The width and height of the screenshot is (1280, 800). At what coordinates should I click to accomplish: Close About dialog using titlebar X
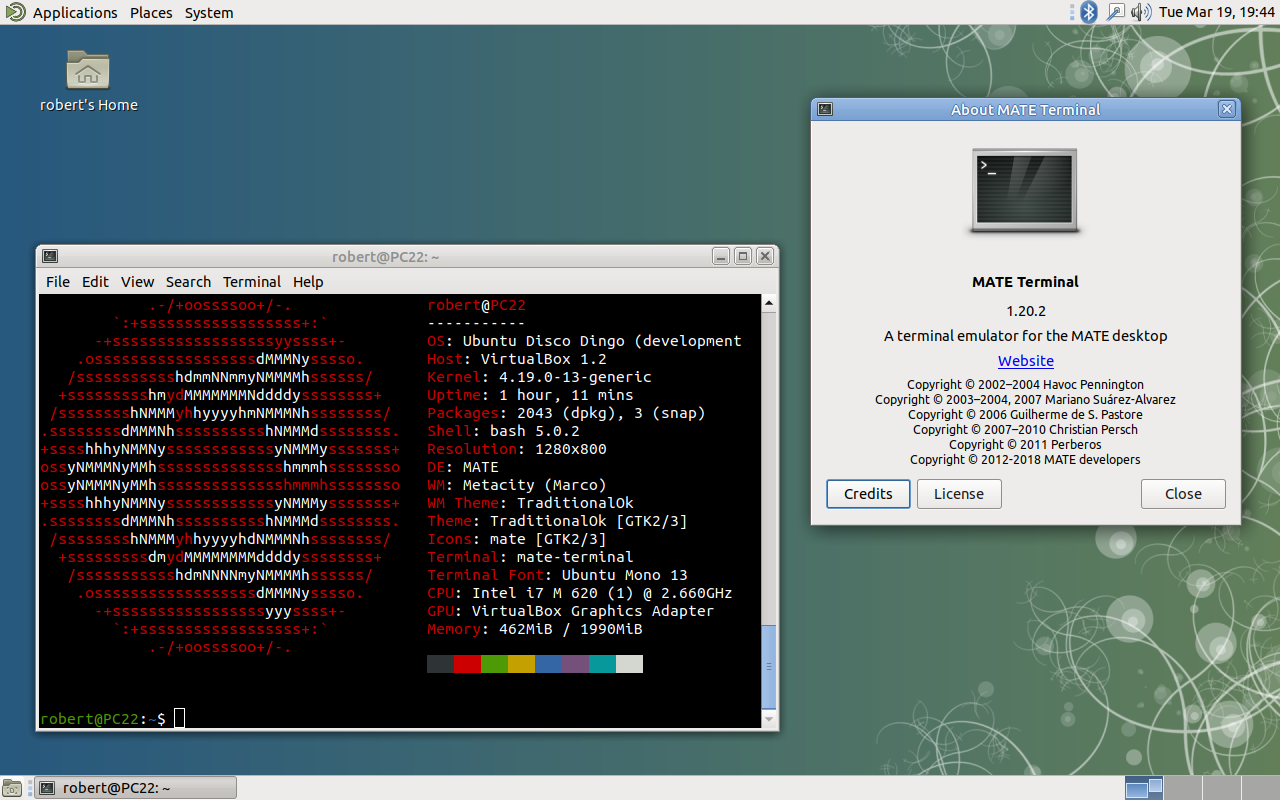(1227, 110)
